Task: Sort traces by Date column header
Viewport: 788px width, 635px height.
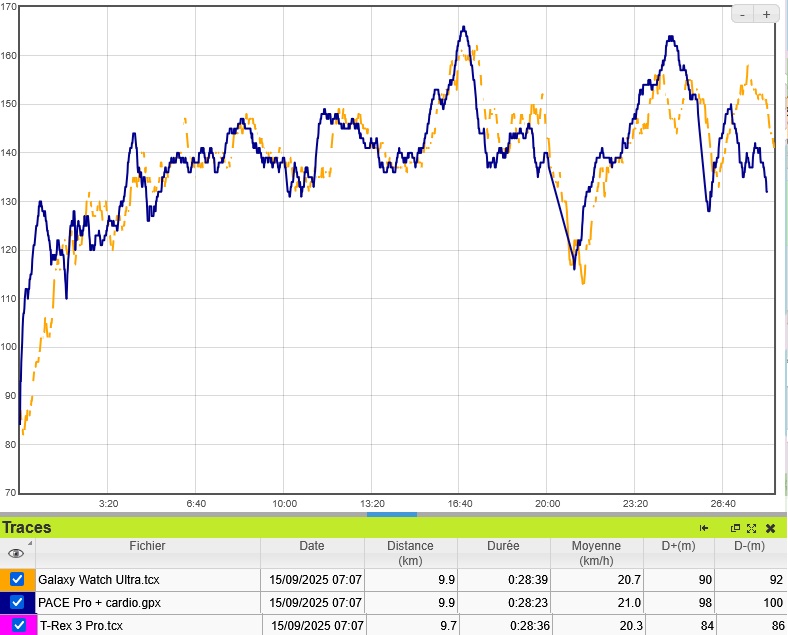Action: point(312,546)
